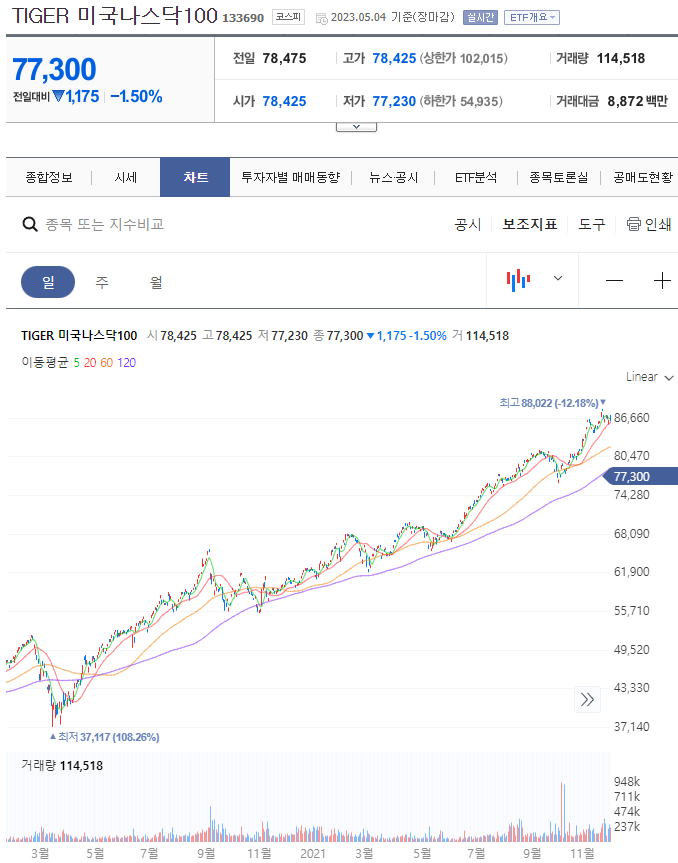Image resolution: width=678 pixels, height=863 pixels.
Task: Click the 948k volume axis label
Action: tap(627, 782)
